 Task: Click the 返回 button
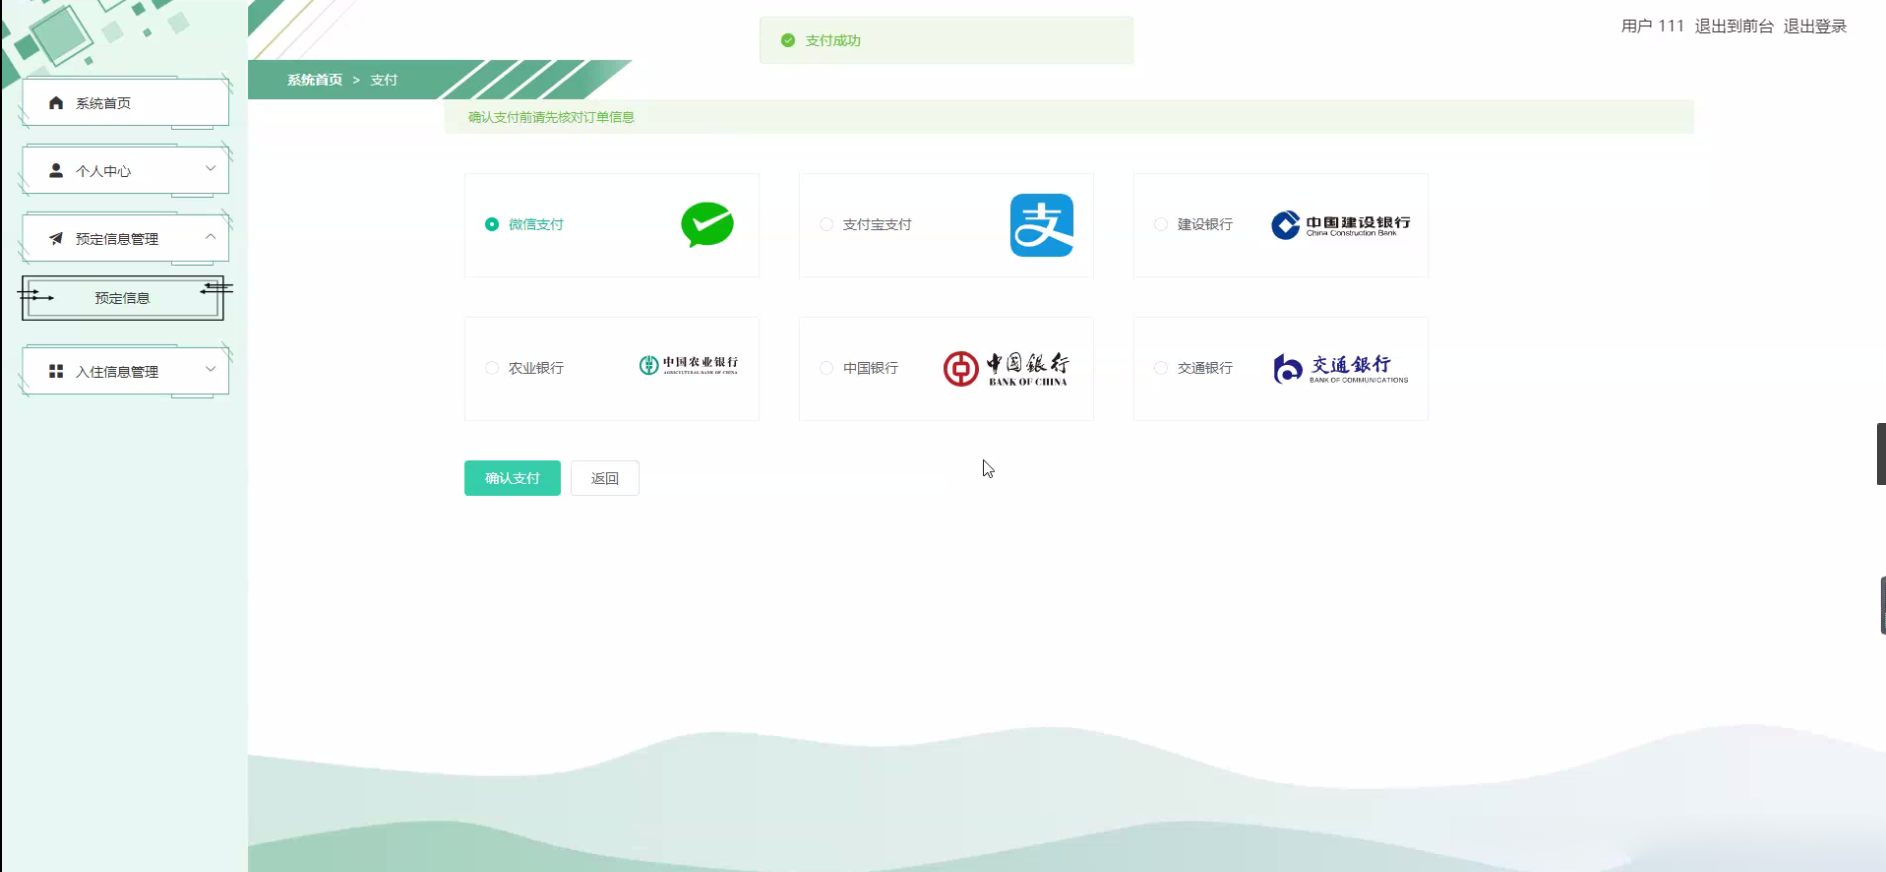pyautogui.click(x=605, y=478)
